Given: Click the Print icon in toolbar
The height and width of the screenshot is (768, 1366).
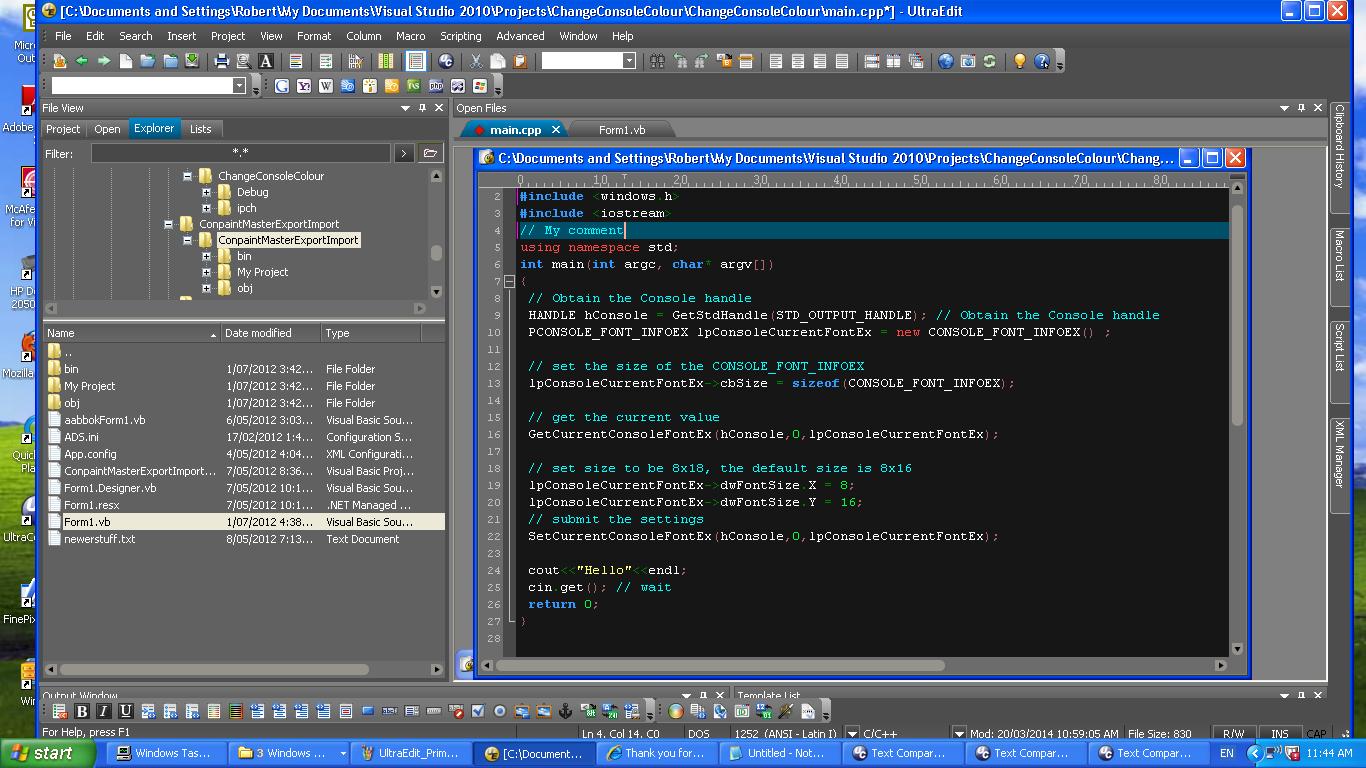Looking at the screenshot, I should click(222, 61).
